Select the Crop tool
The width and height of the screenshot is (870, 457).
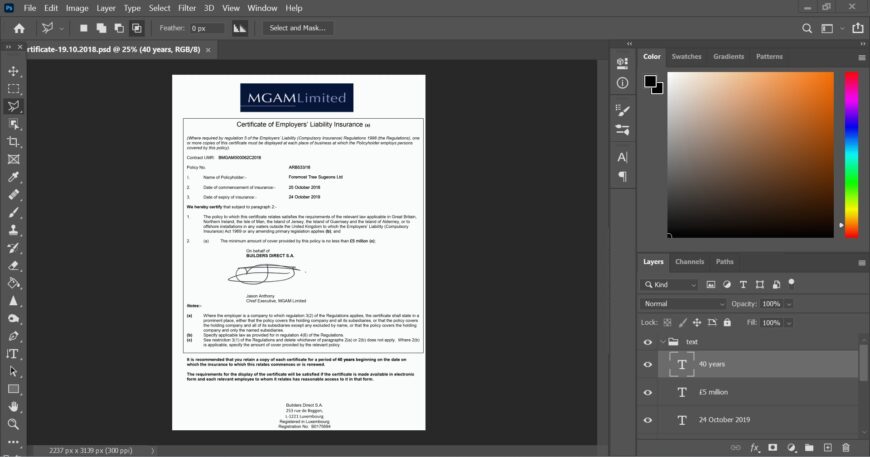(13, 141)
